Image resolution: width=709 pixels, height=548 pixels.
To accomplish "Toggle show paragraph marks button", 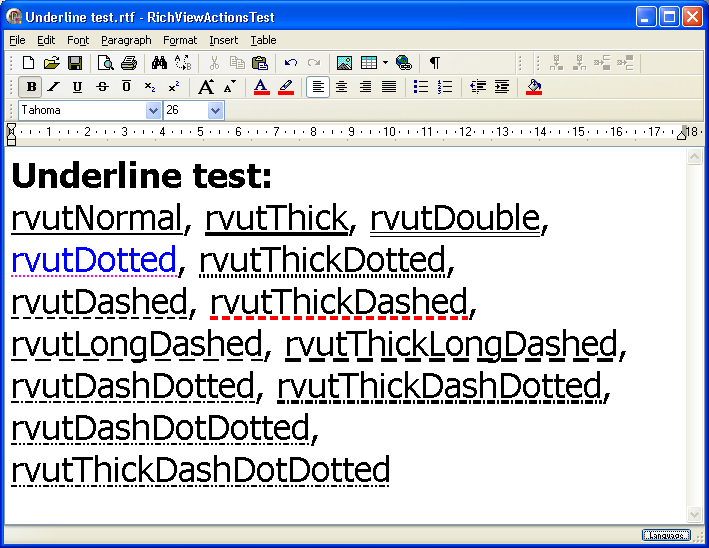I will (434, 63).
